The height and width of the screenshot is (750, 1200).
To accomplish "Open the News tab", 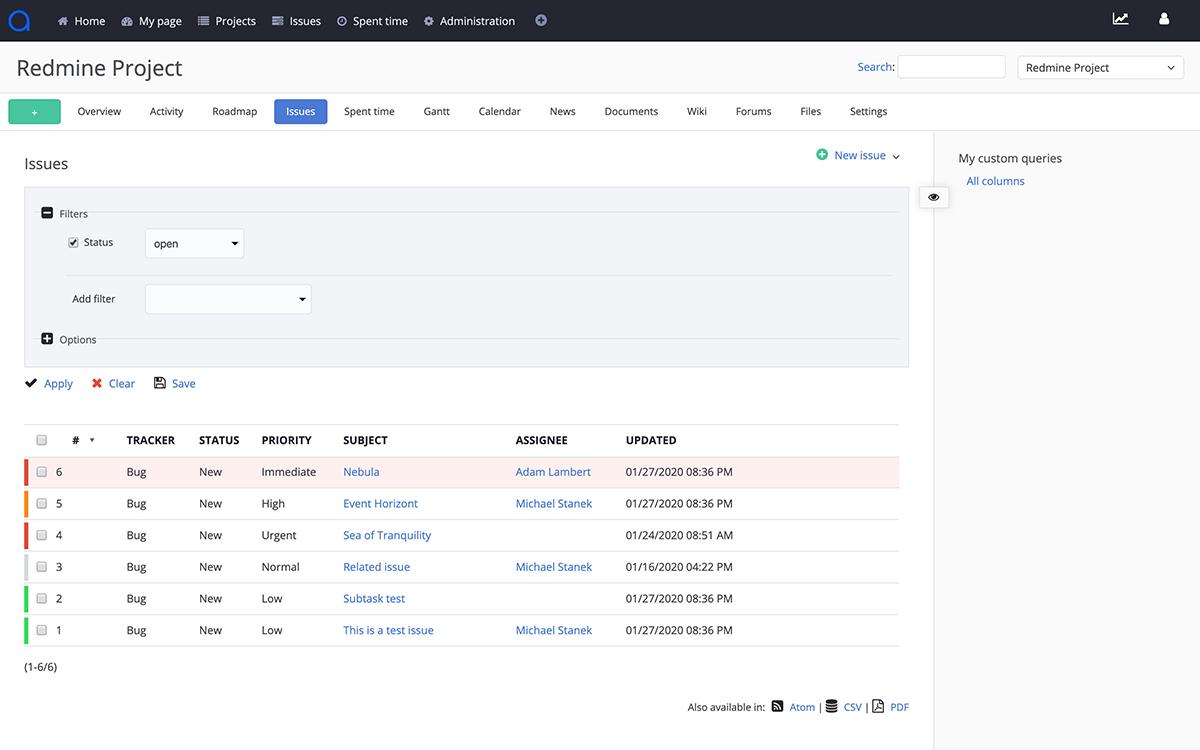I will (562, 112).
